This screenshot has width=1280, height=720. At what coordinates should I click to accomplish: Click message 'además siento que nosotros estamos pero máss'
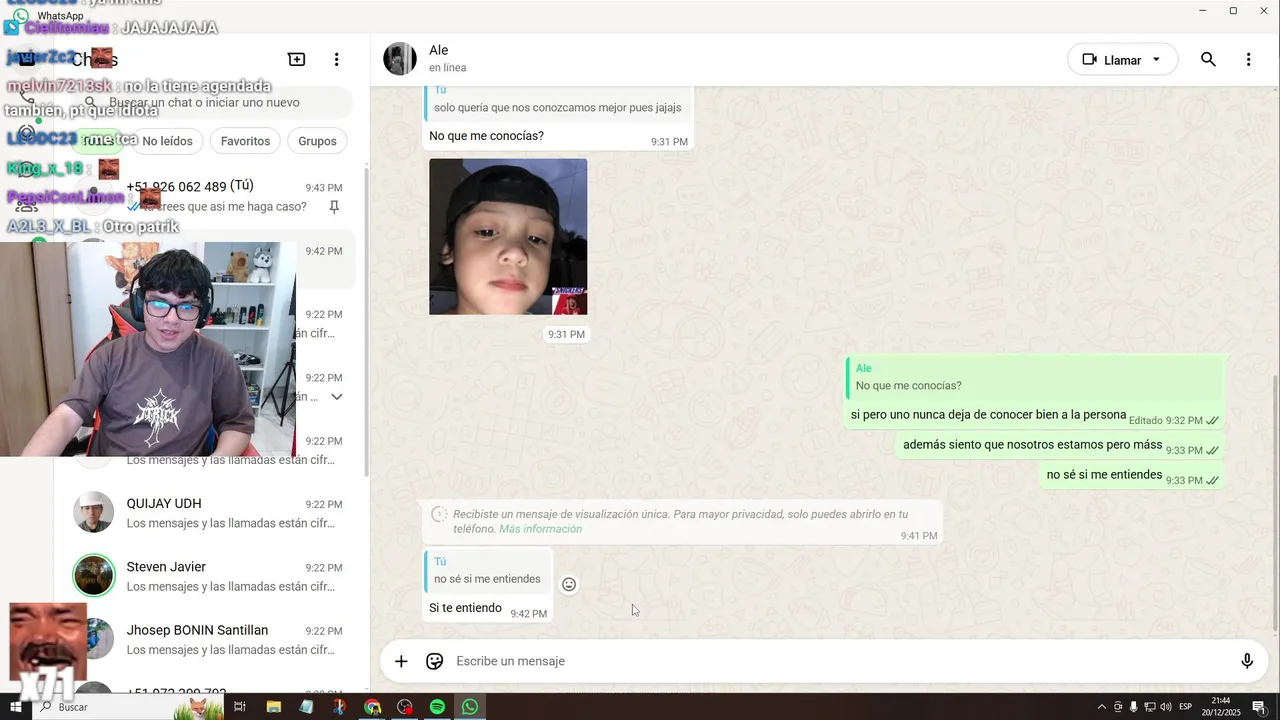(1032, 445)
